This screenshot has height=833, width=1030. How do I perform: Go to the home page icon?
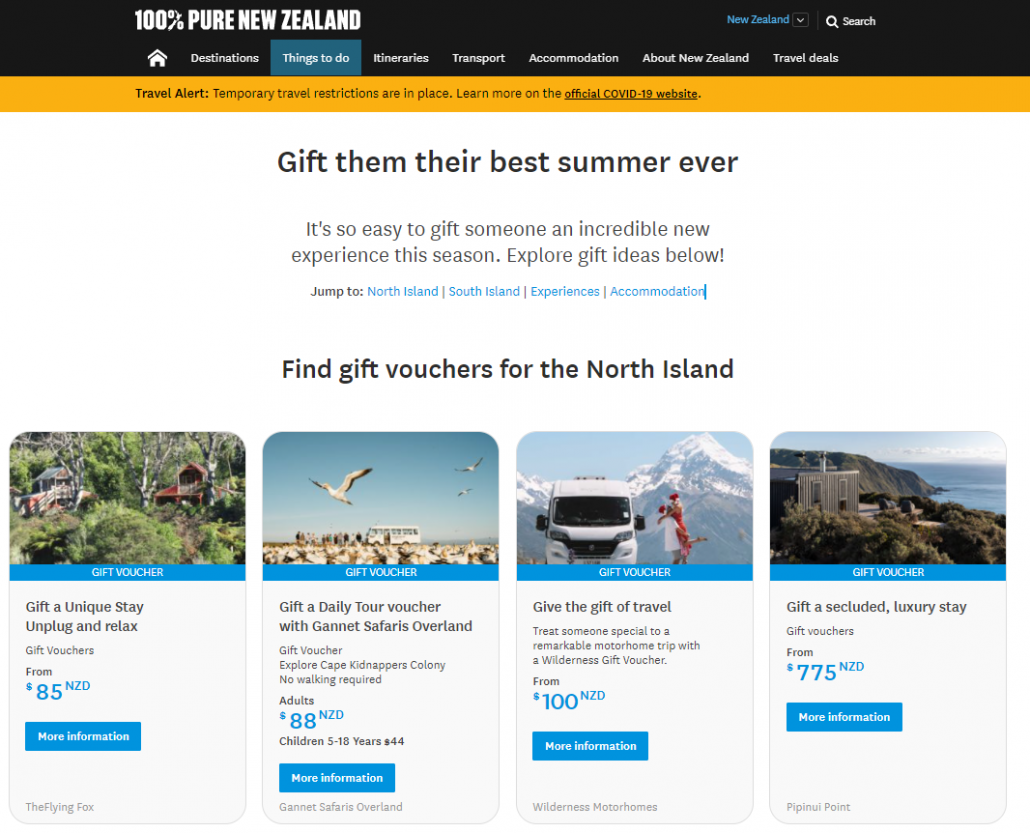157,58
